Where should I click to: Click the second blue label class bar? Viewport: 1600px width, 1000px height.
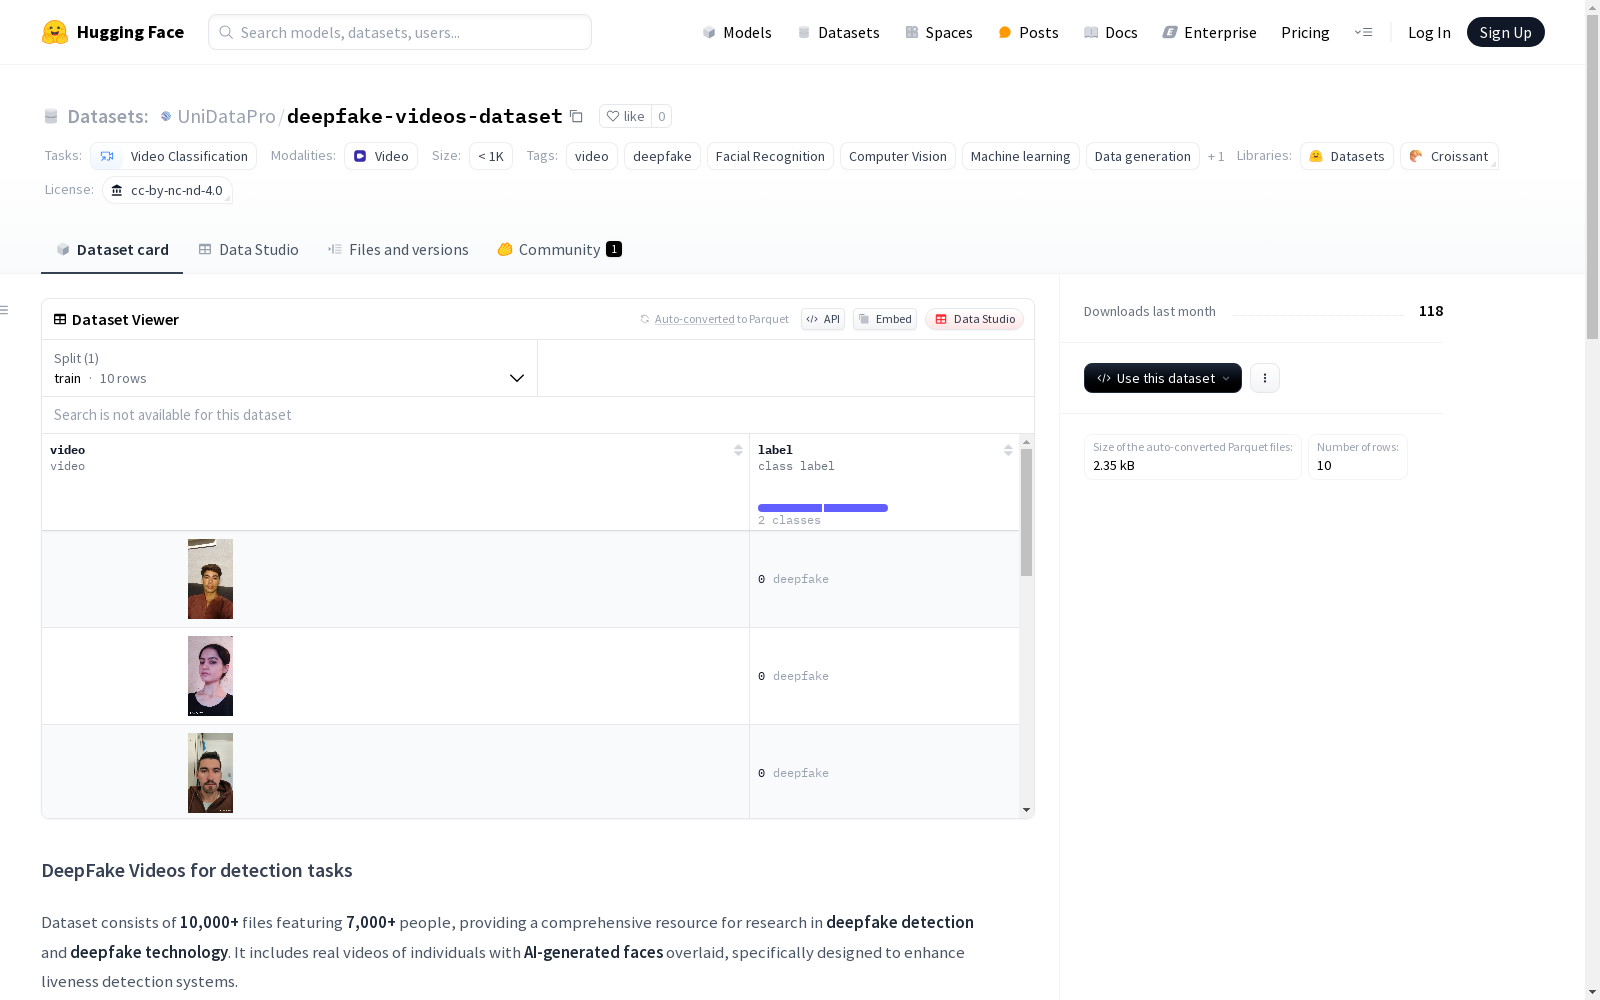pos(856,508)
